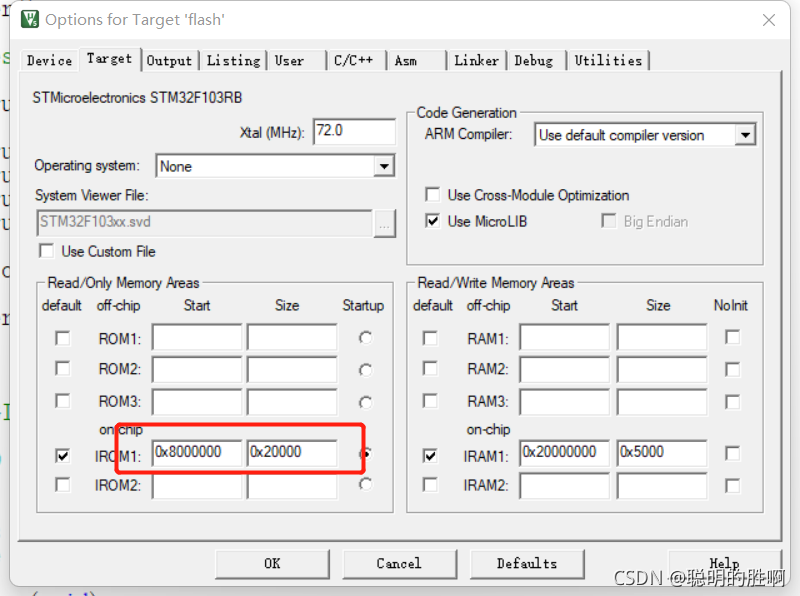Image resolution: width=800 pixels, height=596 pixels.
Task: Edit the Xtal (MHz) value field
Action: (355, 132)
